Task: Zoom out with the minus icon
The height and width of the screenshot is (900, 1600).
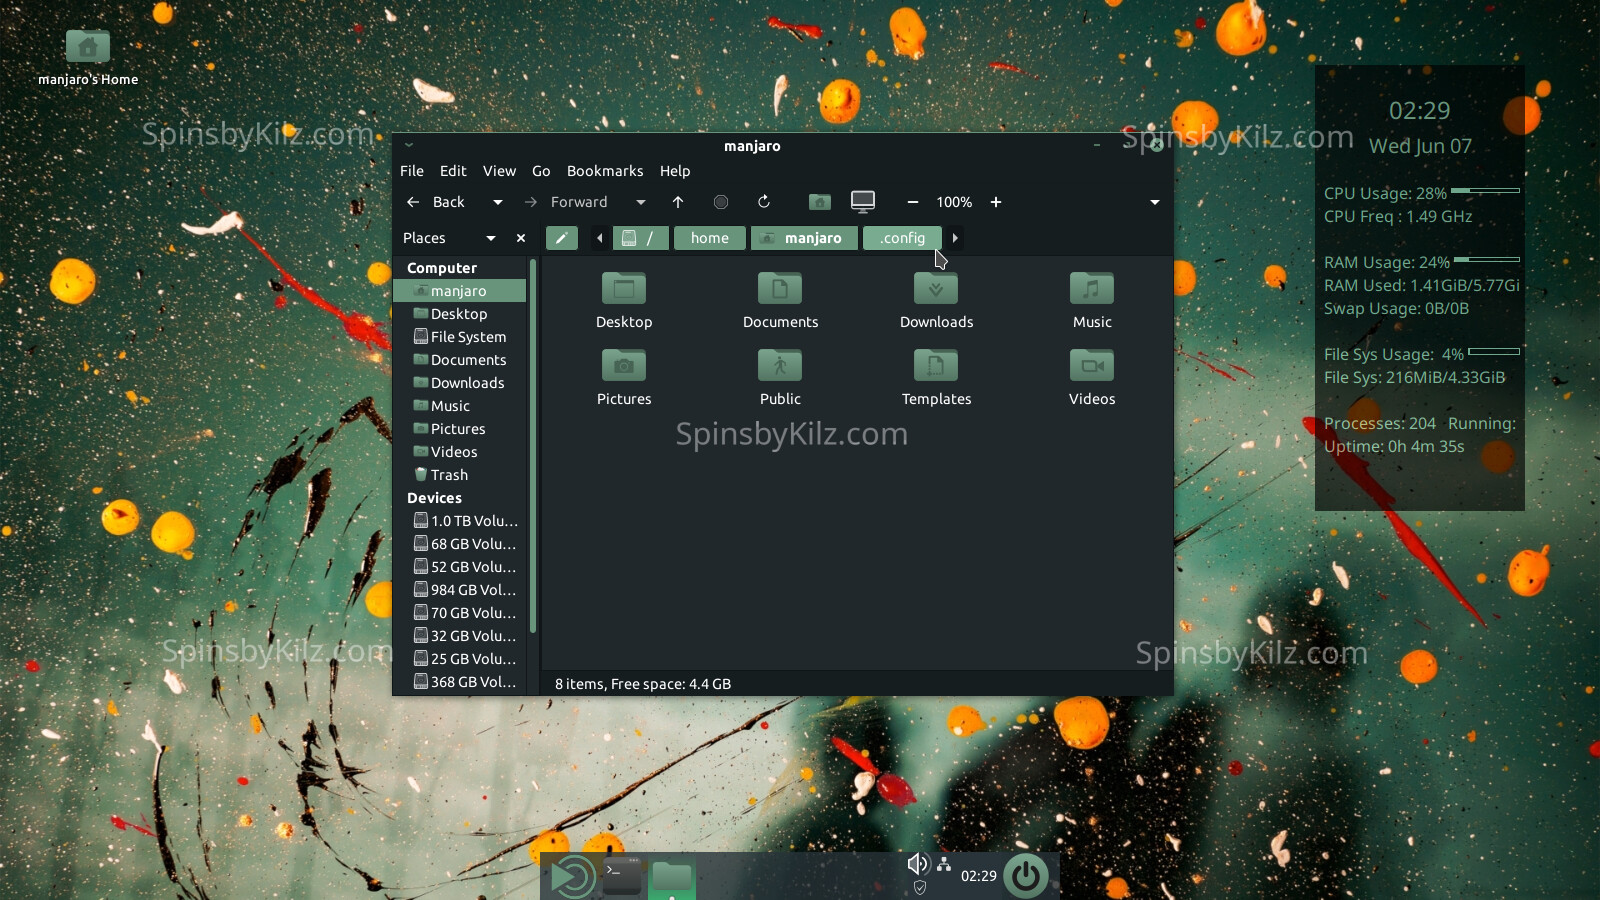Action: [912, 202]
